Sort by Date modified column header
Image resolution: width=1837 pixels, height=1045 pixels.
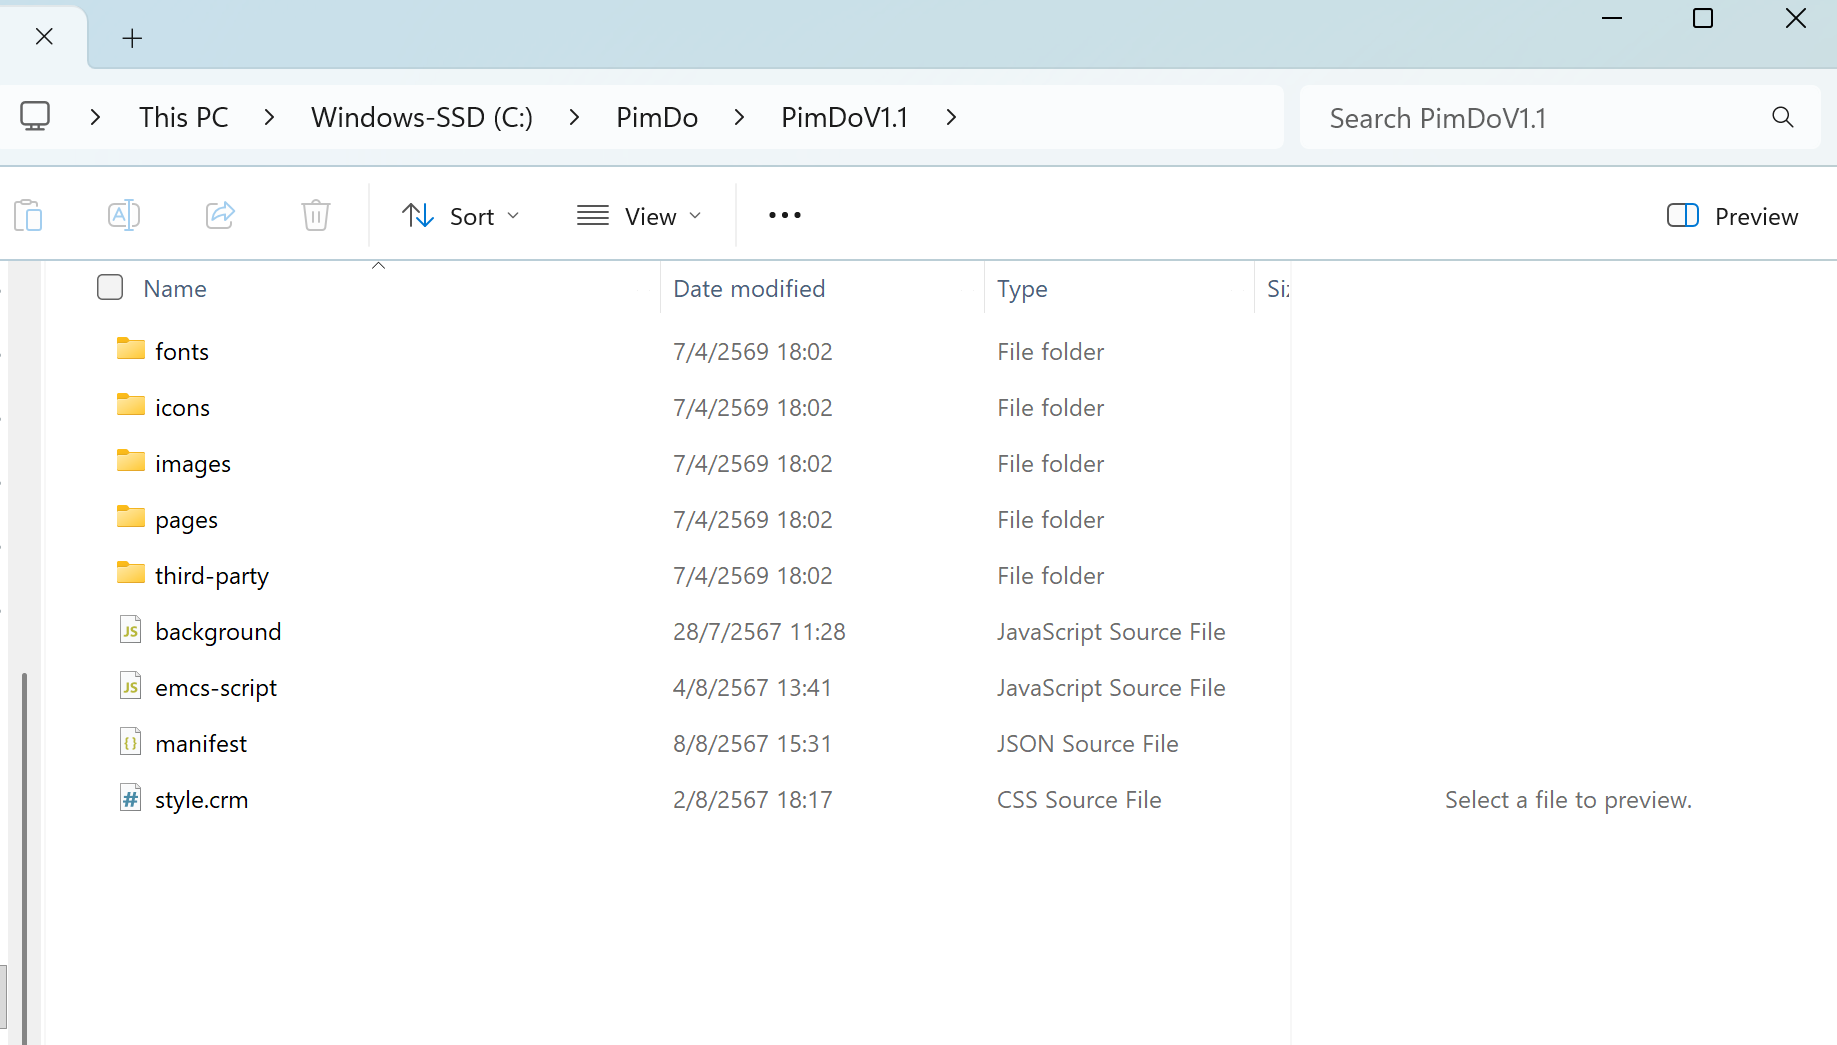749,289
